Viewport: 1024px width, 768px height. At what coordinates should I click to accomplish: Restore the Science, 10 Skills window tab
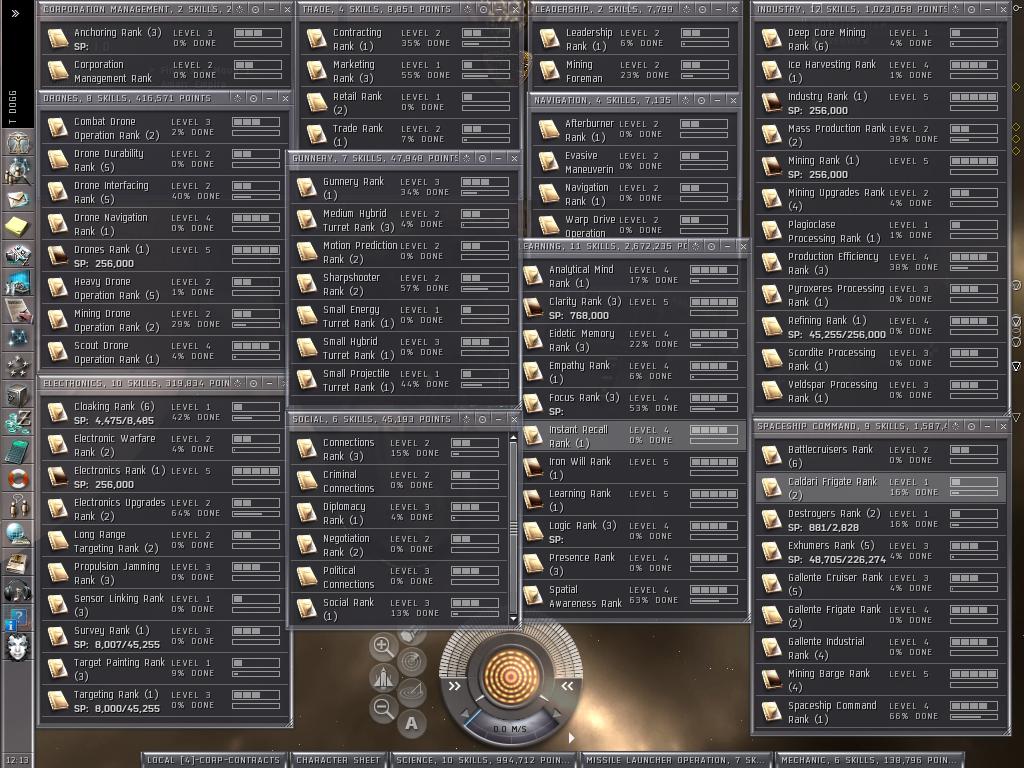click(x=483, y=760)
